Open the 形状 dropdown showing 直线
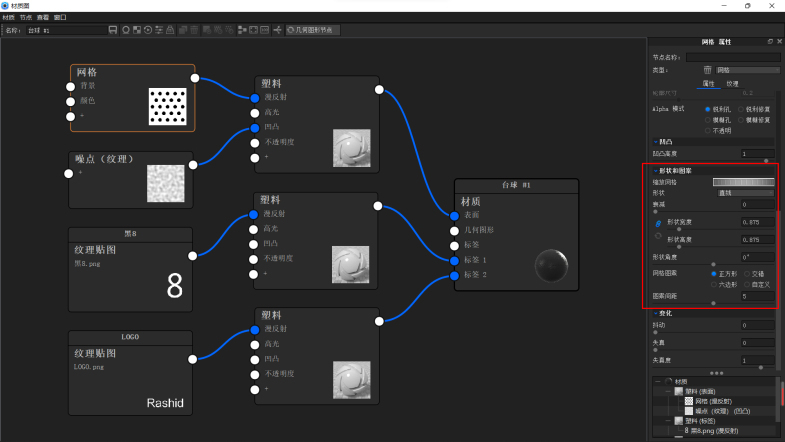 pyautogui.click(x=743, y=192)
